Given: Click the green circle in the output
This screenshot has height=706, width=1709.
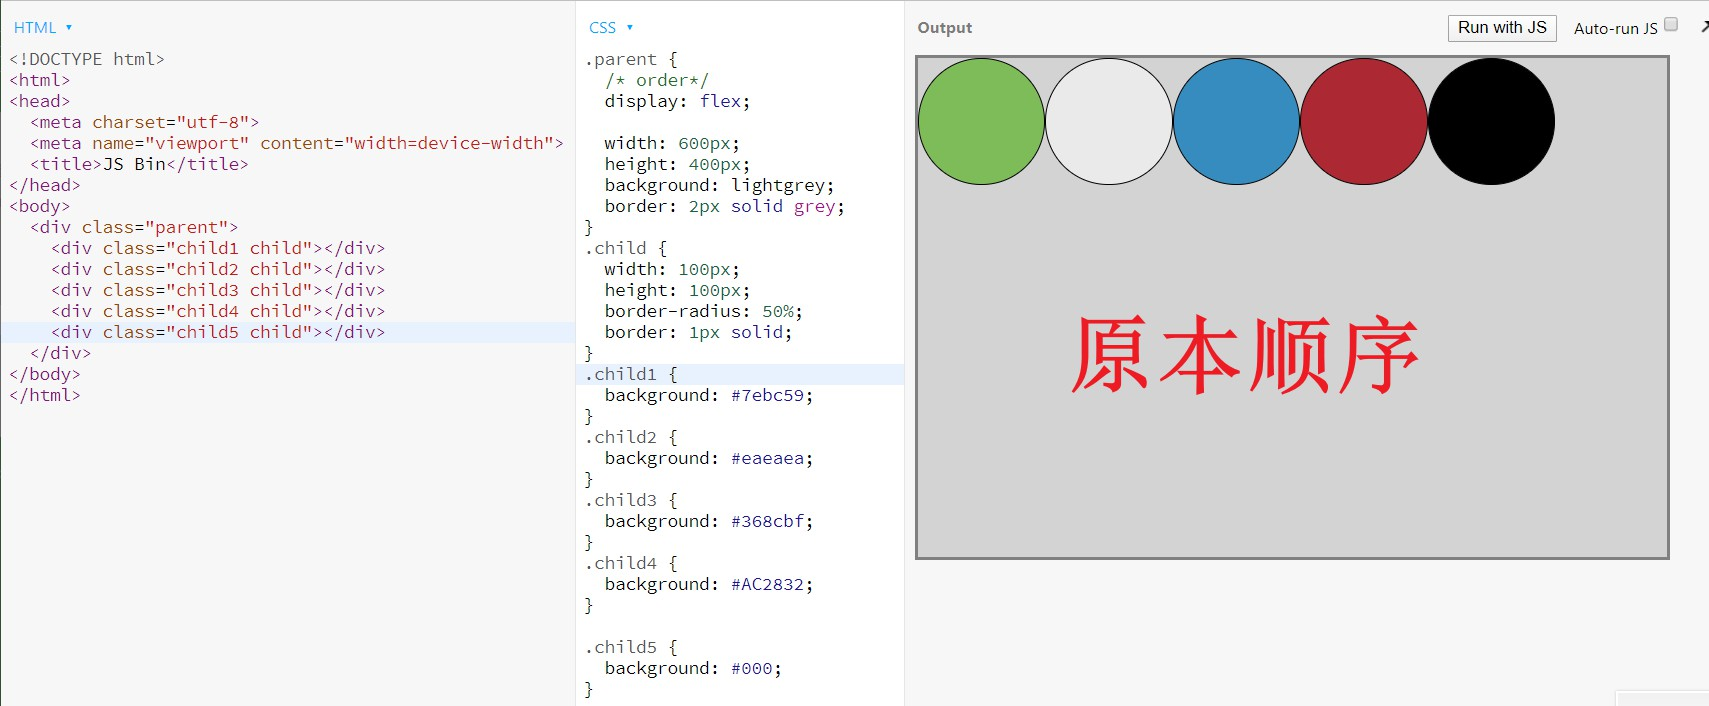Looking at the screenshot, I should [981, 121].
